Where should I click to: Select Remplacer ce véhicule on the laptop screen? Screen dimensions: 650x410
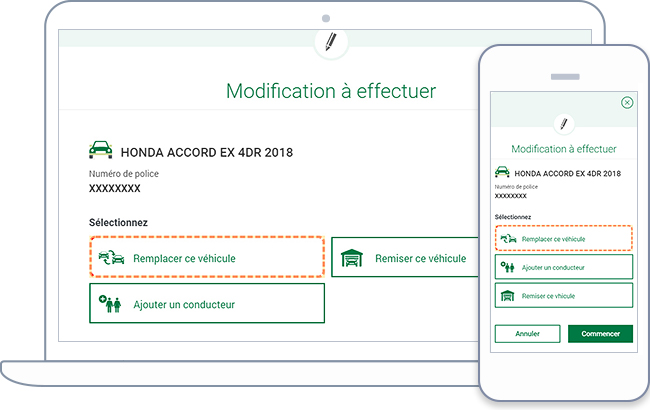tap(207, 257)
